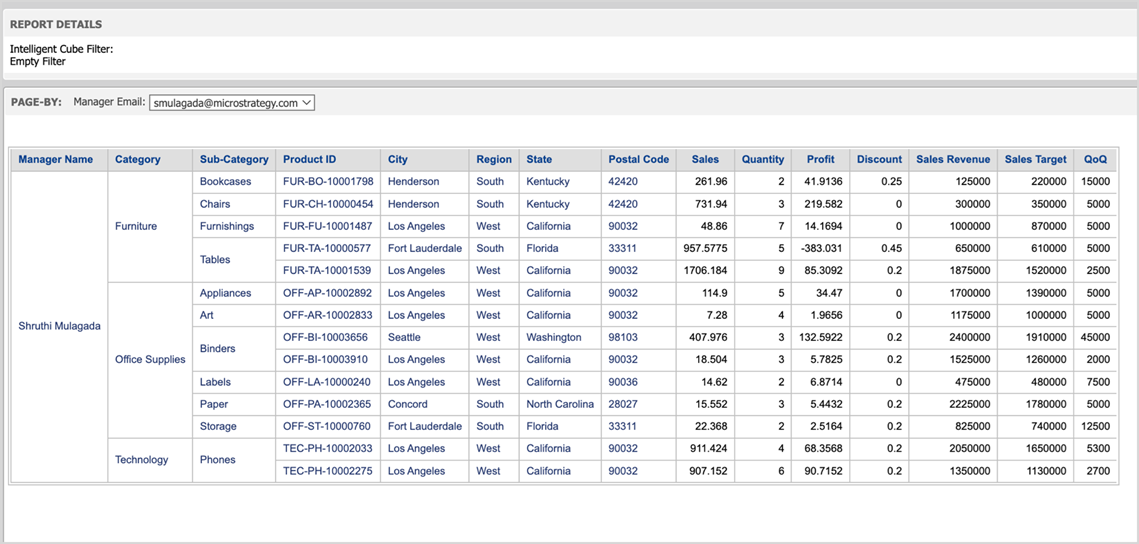Click postal code 98103
1139x544 pixels.
pyautogui.click(x=623, y=337)
